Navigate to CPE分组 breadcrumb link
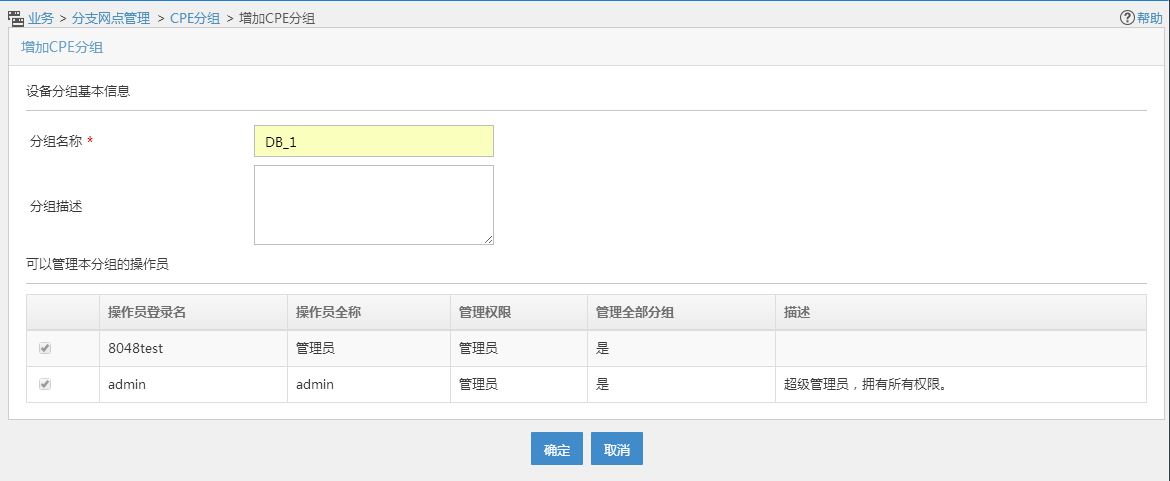 point(195,18)
